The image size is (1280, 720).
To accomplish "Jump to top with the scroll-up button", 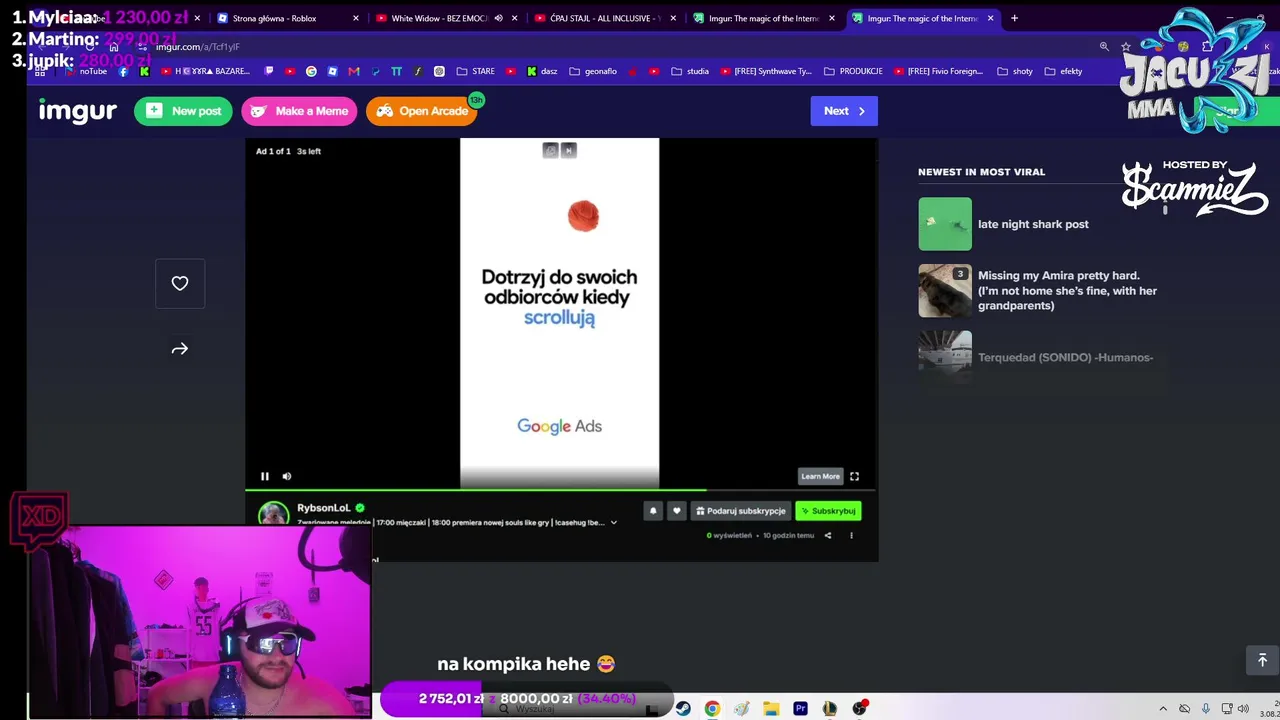I will (1262, 660).
